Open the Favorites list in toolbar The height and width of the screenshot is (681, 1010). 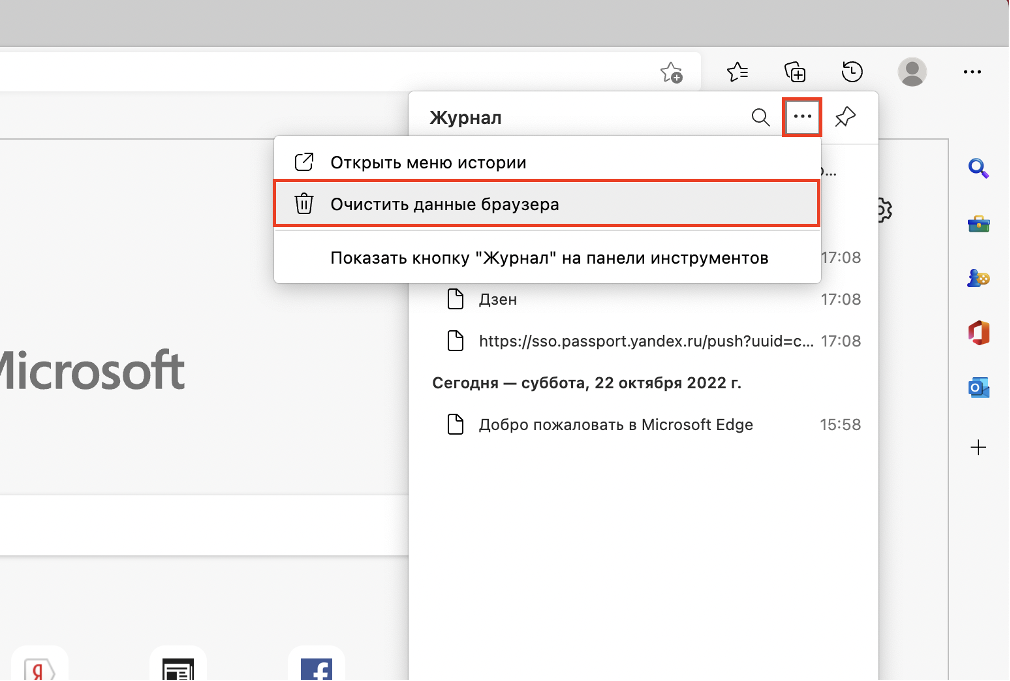click(737, 72)
